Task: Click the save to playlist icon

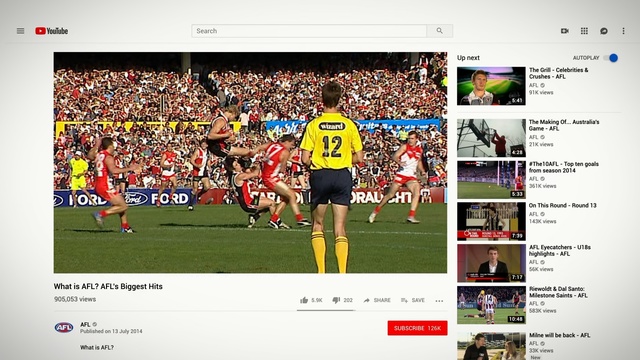Action: click(404, 300)
